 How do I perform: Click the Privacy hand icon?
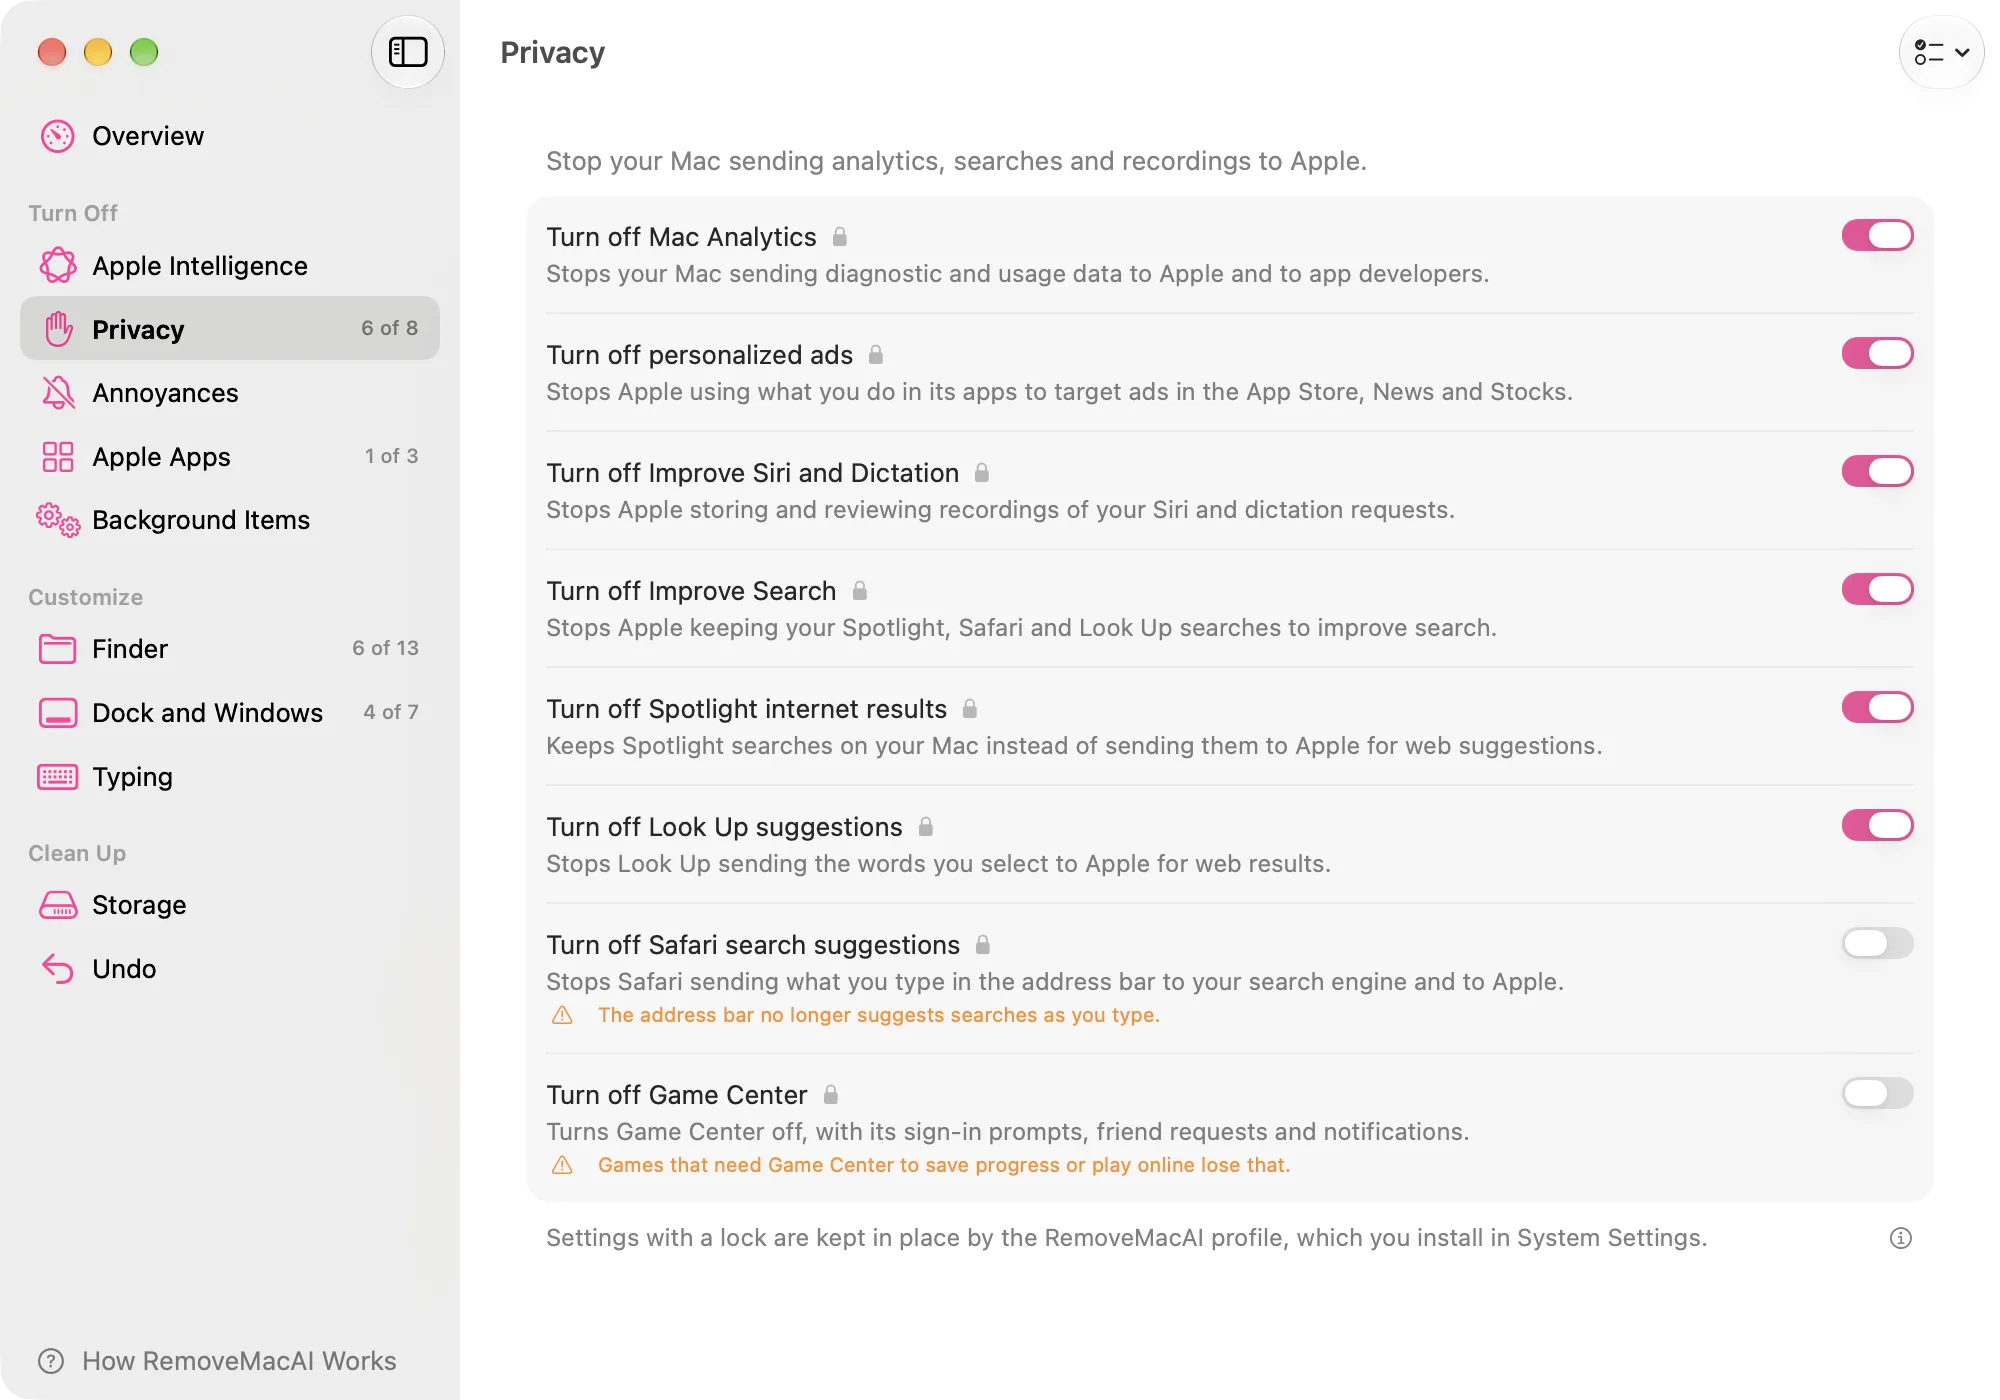click(58, 329)
